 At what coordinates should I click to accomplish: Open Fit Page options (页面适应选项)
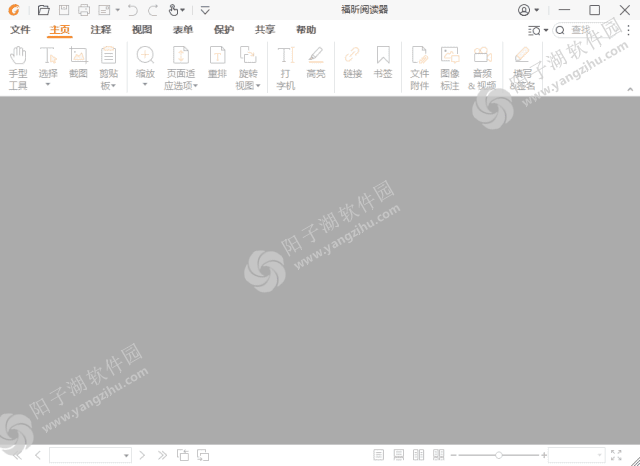pos(181,67)
